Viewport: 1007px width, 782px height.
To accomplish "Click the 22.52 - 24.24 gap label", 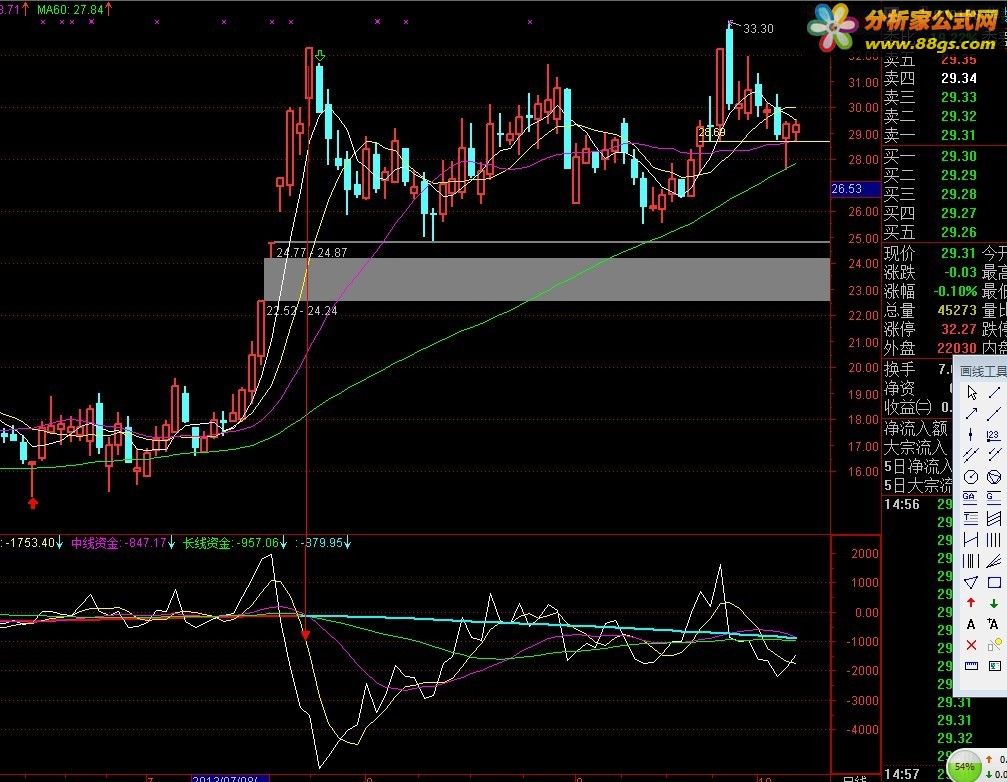I will (302, 311).
